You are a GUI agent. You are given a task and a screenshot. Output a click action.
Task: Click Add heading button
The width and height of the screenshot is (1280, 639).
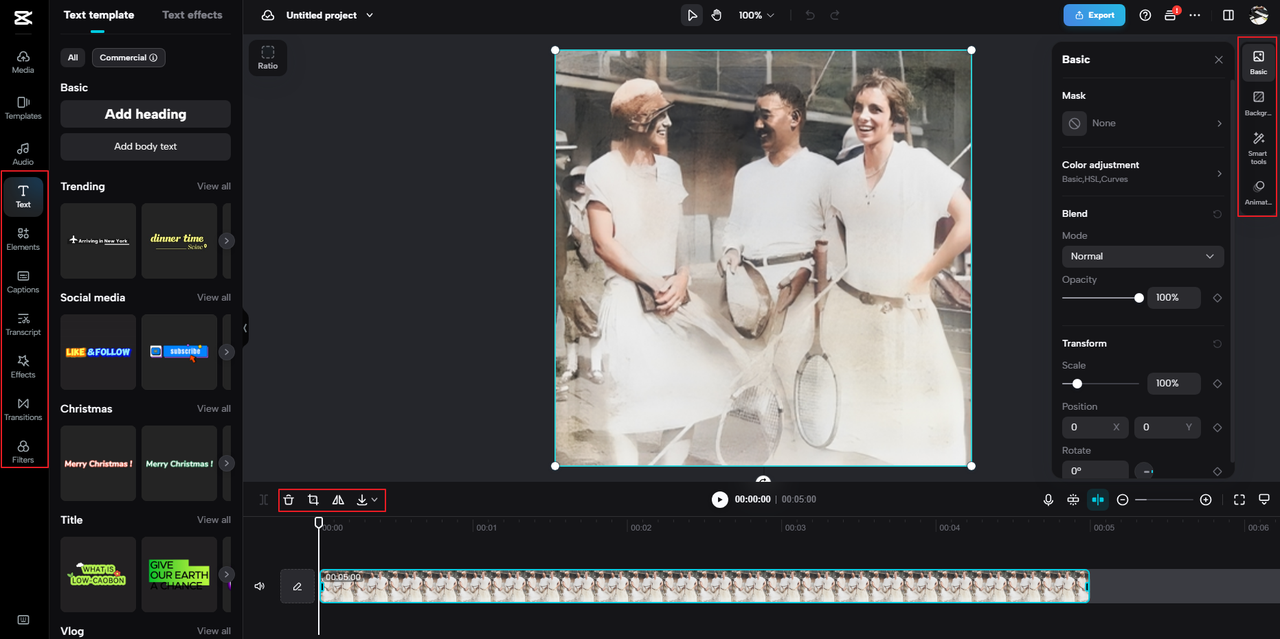pyautogui.click(x=145, y=114)
